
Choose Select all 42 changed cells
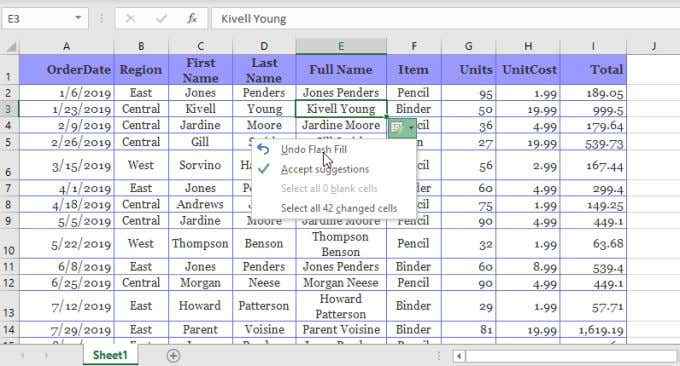tap(339, 208)
